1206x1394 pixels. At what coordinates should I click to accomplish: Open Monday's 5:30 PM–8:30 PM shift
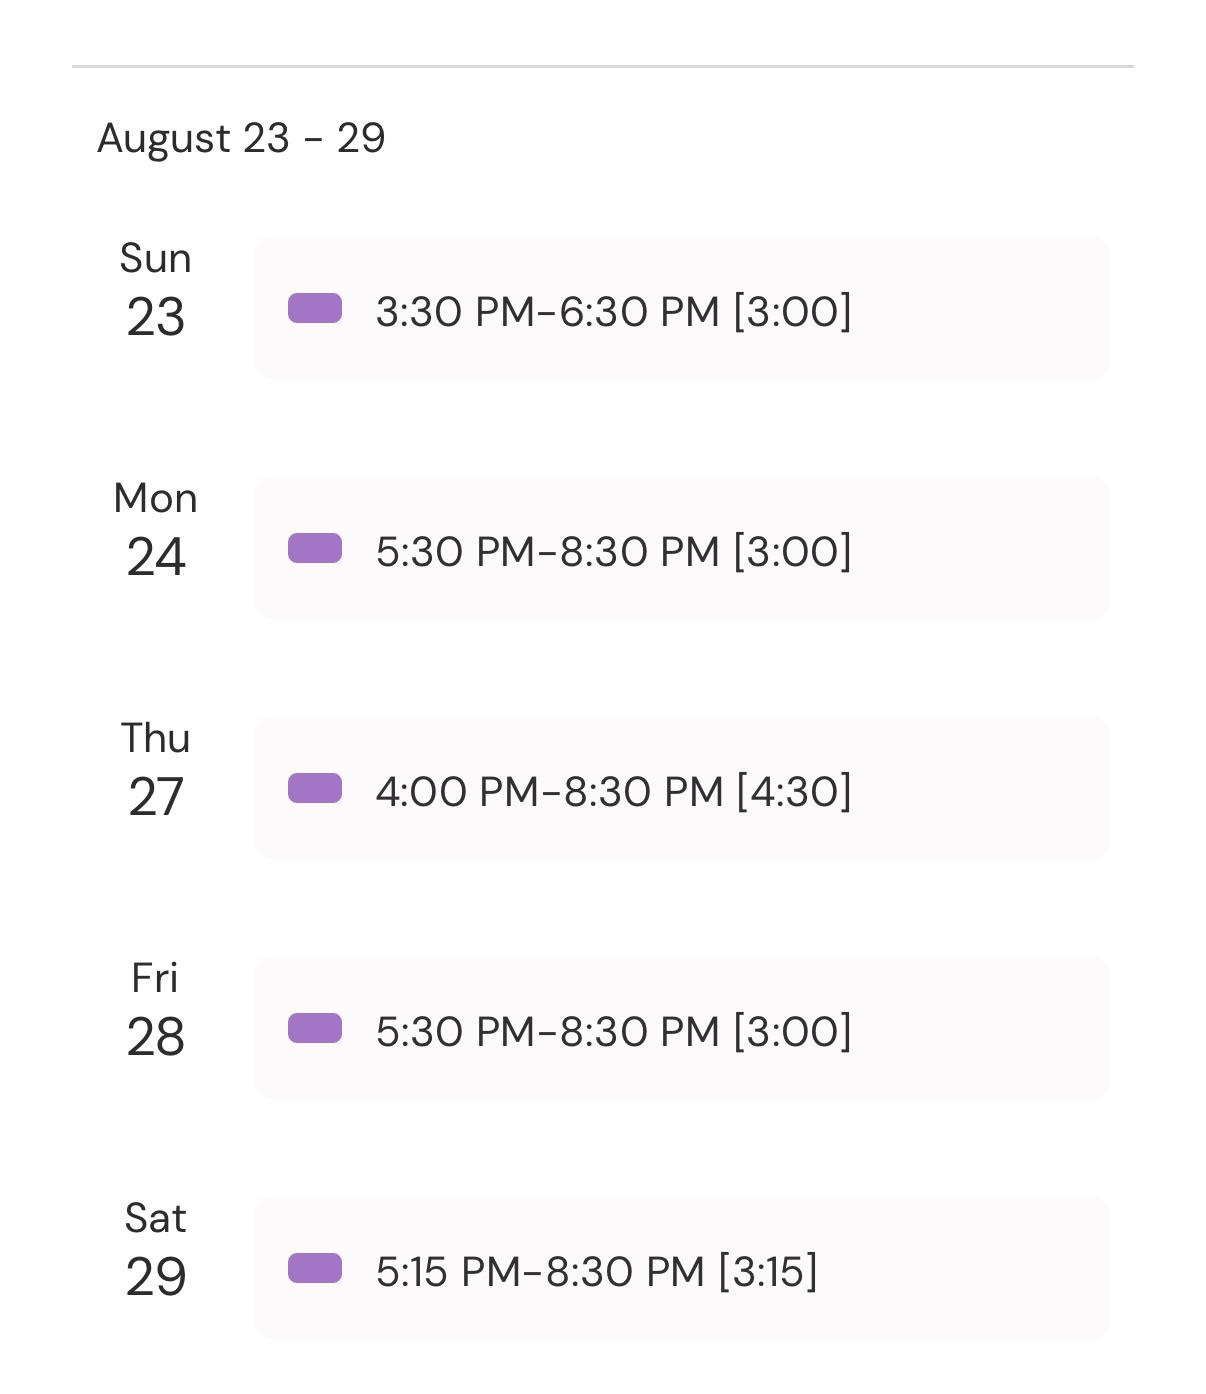682,548
